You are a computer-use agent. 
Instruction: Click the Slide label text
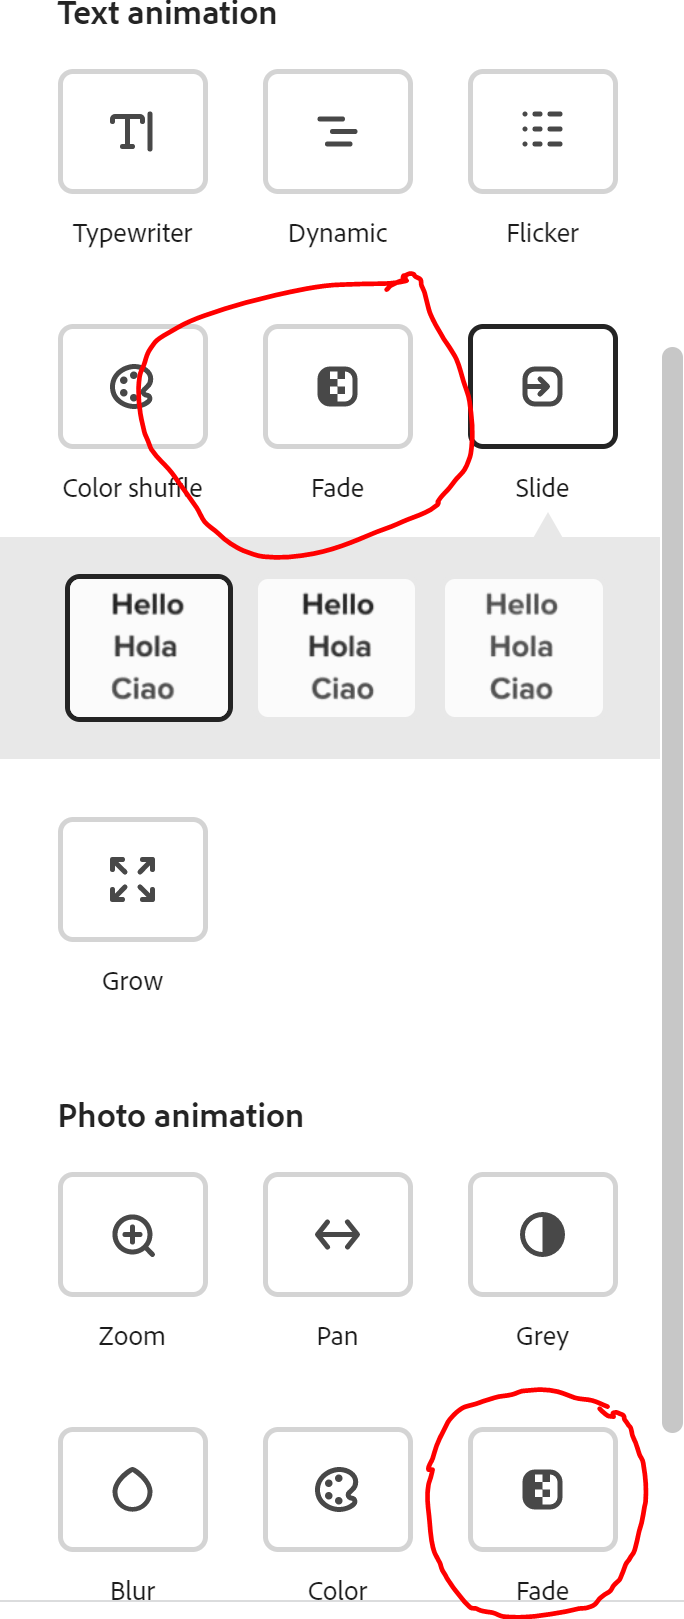[542, 488]
